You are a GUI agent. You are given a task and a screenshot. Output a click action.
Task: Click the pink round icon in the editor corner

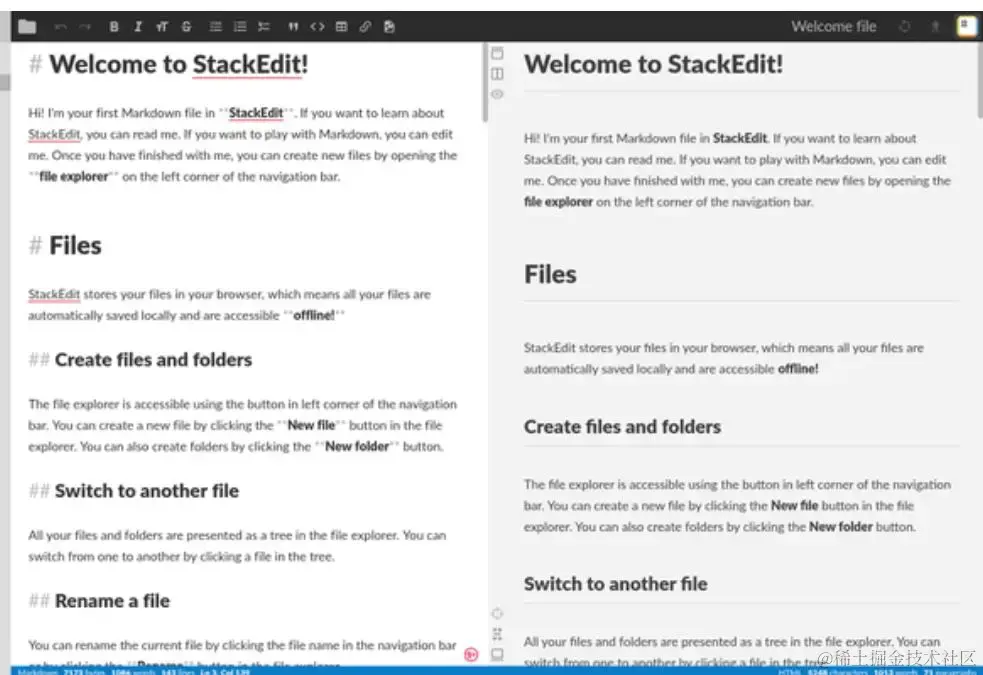pos(471,655)
